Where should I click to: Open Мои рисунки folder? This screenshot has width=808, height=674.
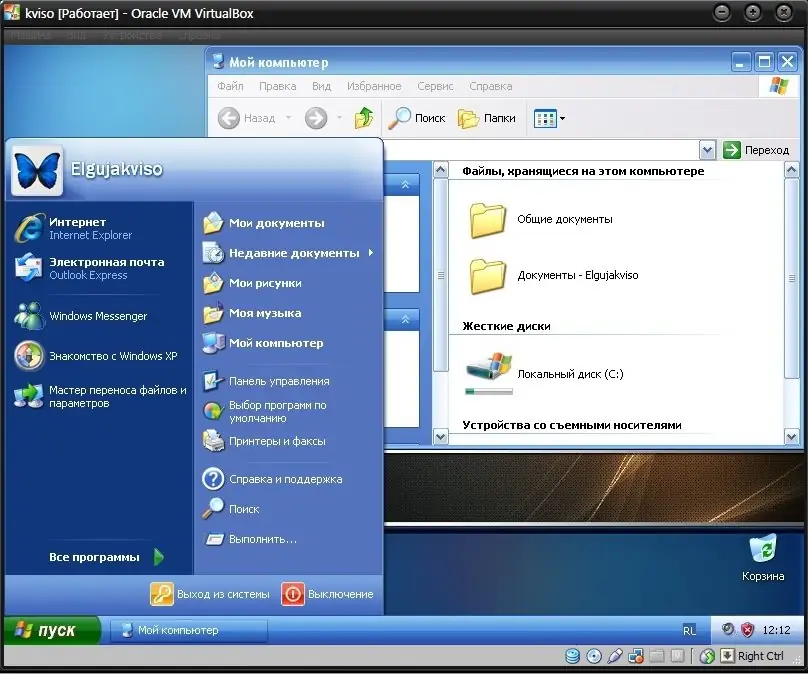point(252,283)
